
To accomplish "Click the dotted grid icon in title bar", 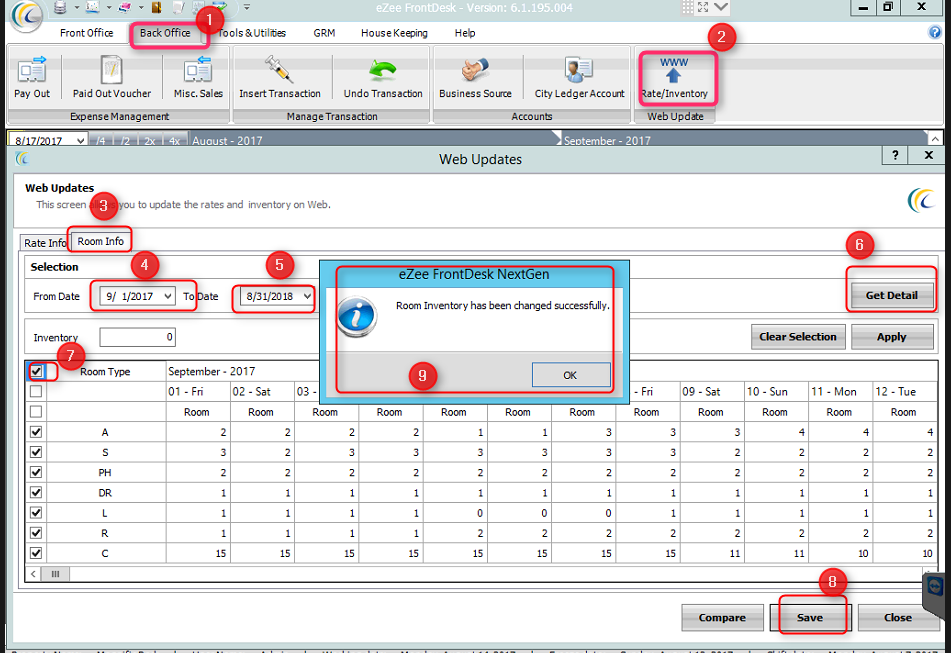I will coord(687,7).
